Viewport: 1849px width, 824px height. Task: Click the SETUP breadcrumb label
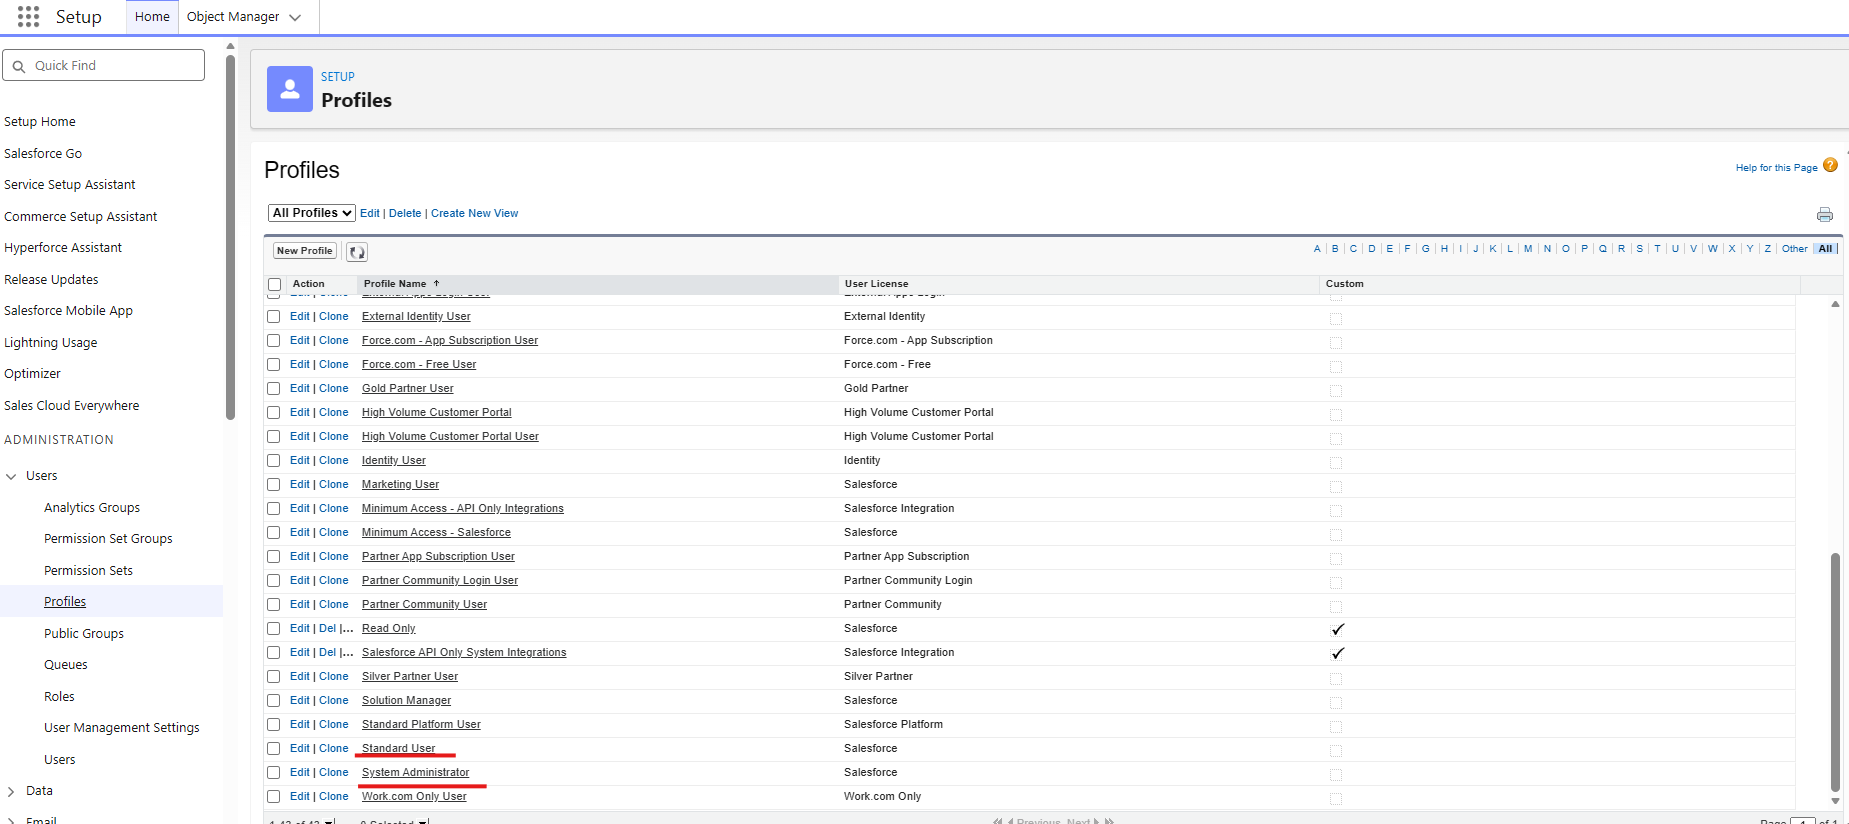pyautogui.click(x=338, y=77)
